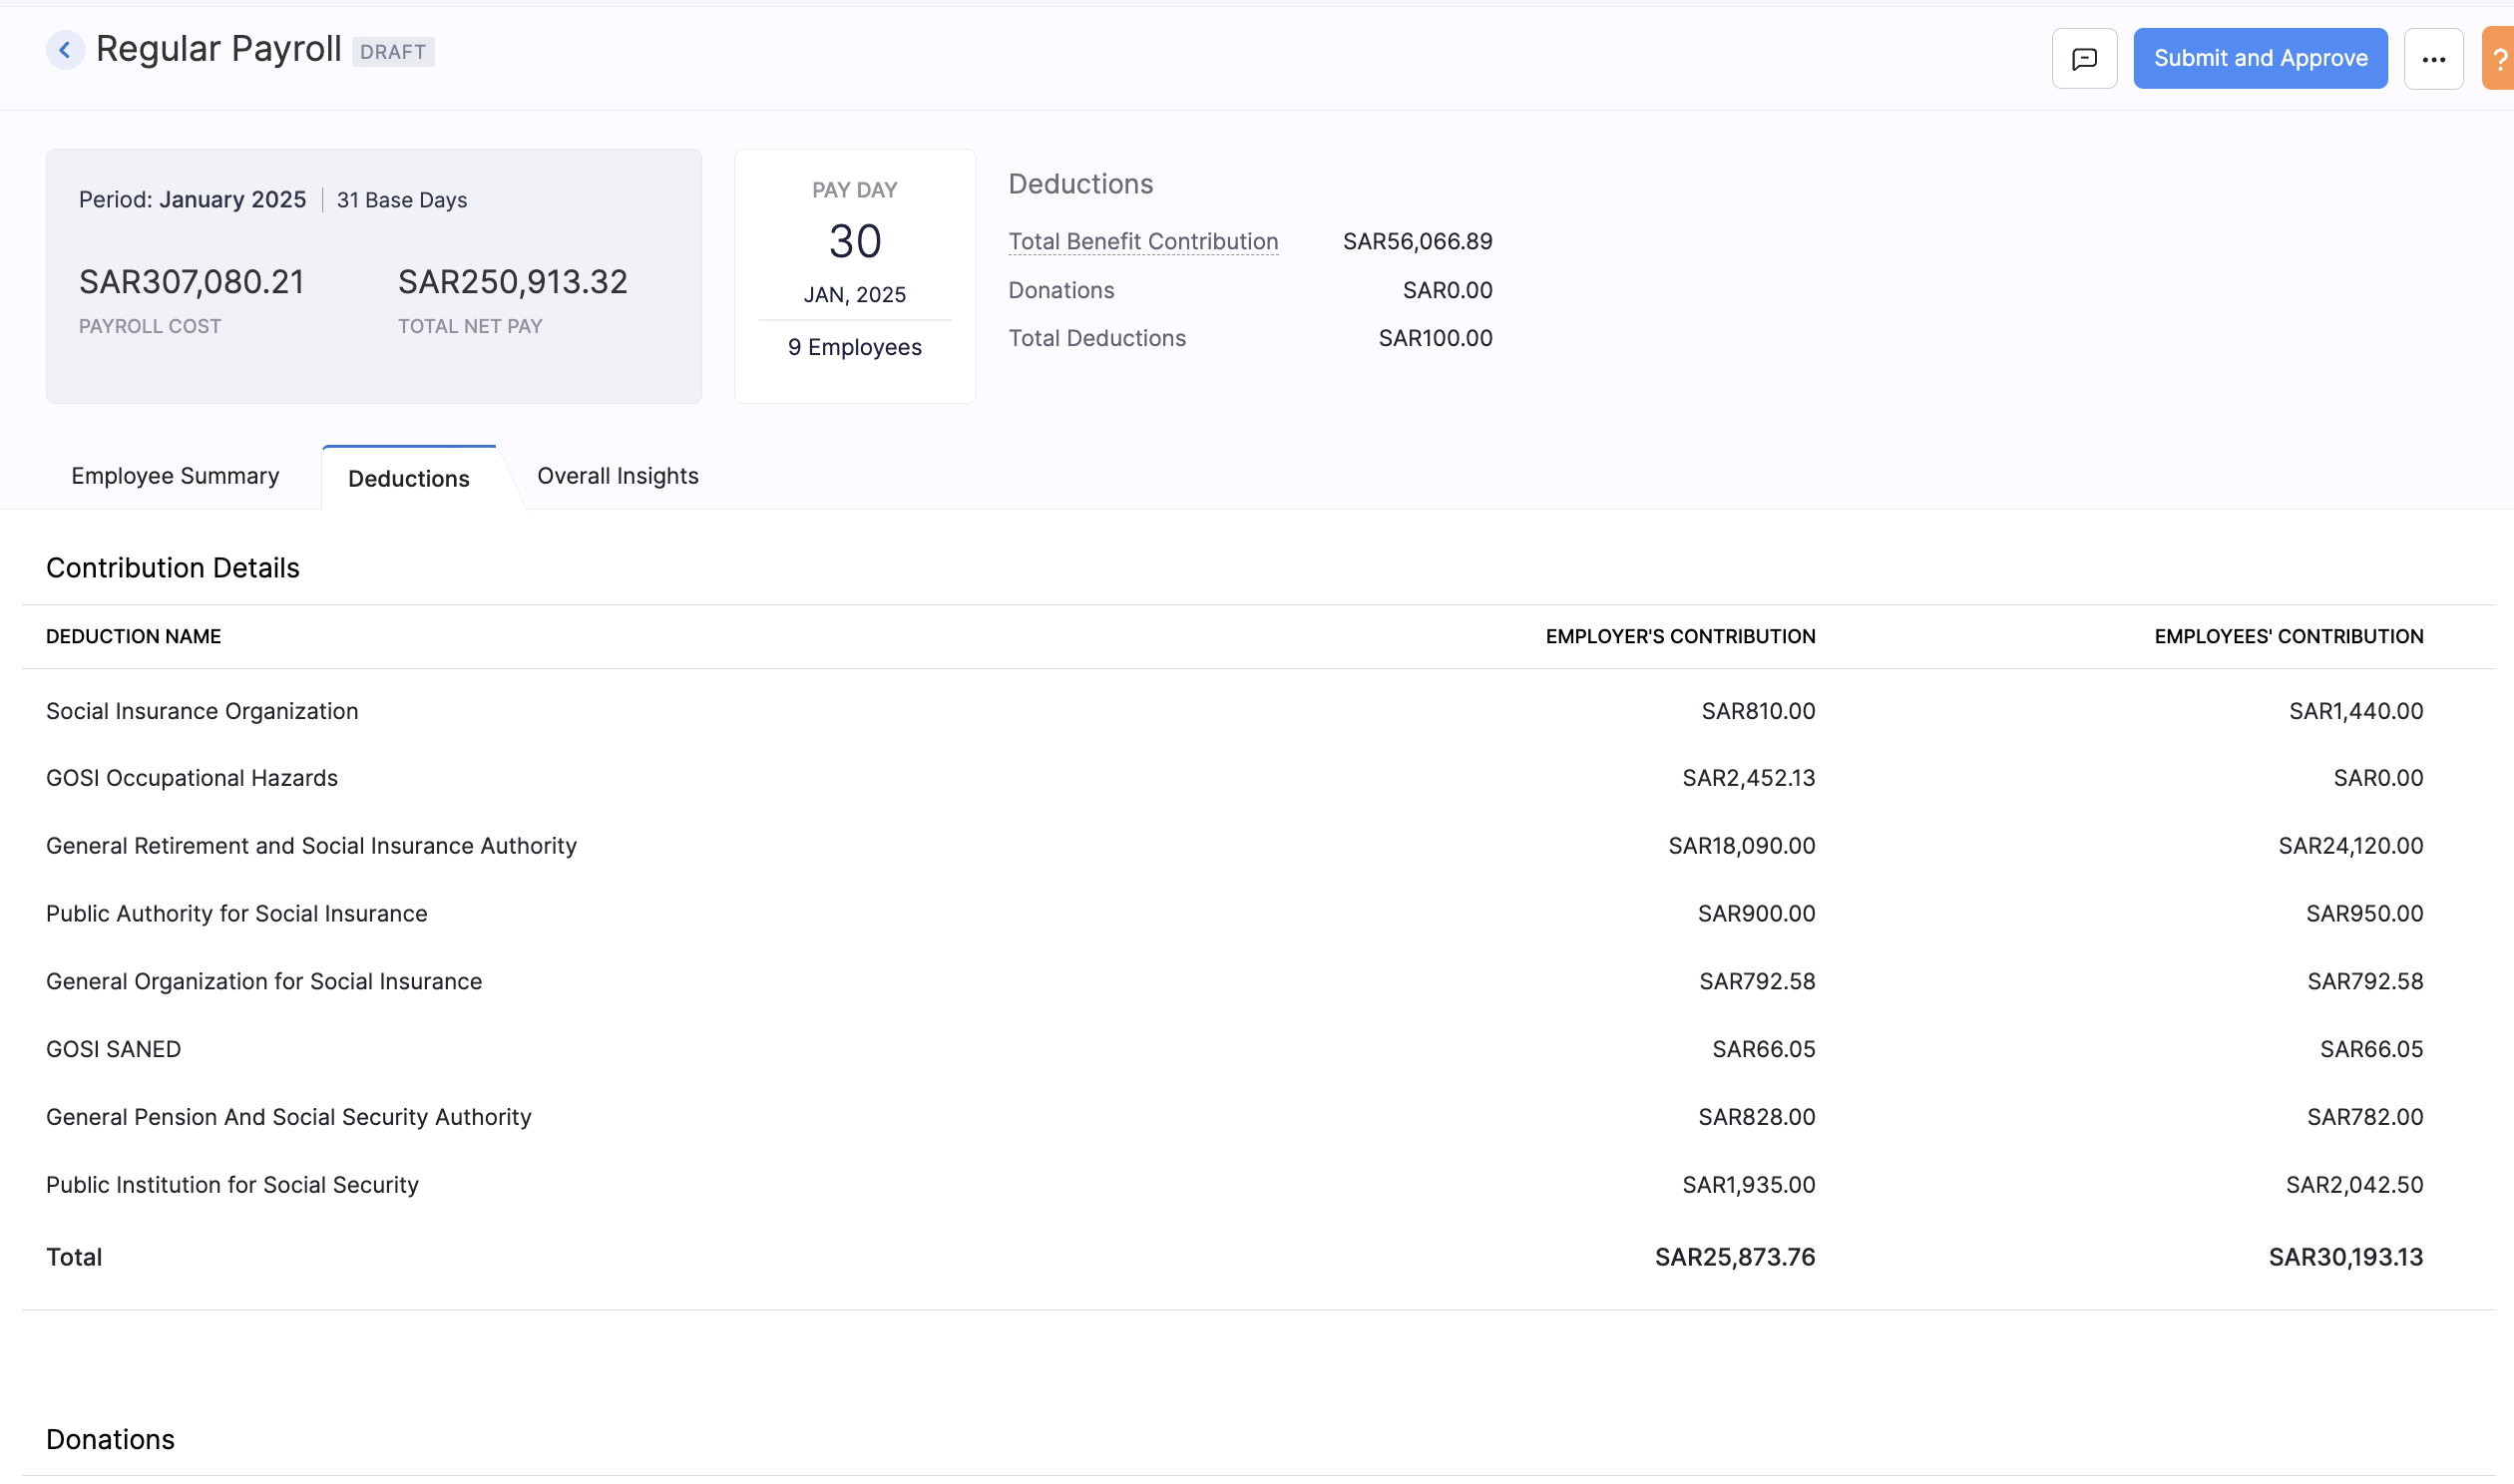The width and height of the screenshot is (2514, 1484).
Task: Click General Organization for Social Insurance
Action: 263,981
